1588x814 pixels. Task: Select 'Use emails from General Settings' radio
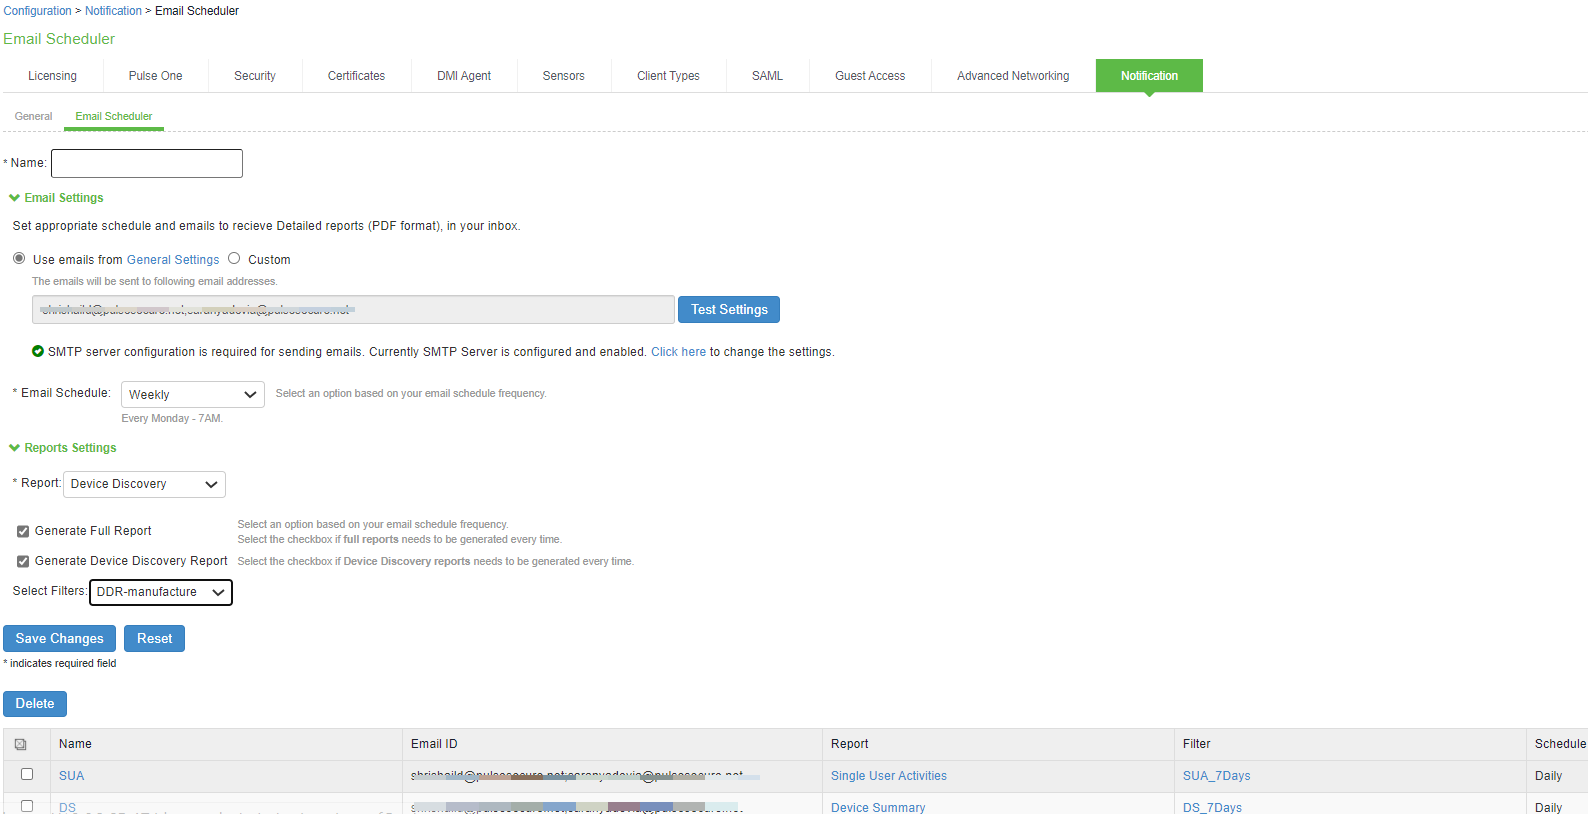tap(19, 258)
